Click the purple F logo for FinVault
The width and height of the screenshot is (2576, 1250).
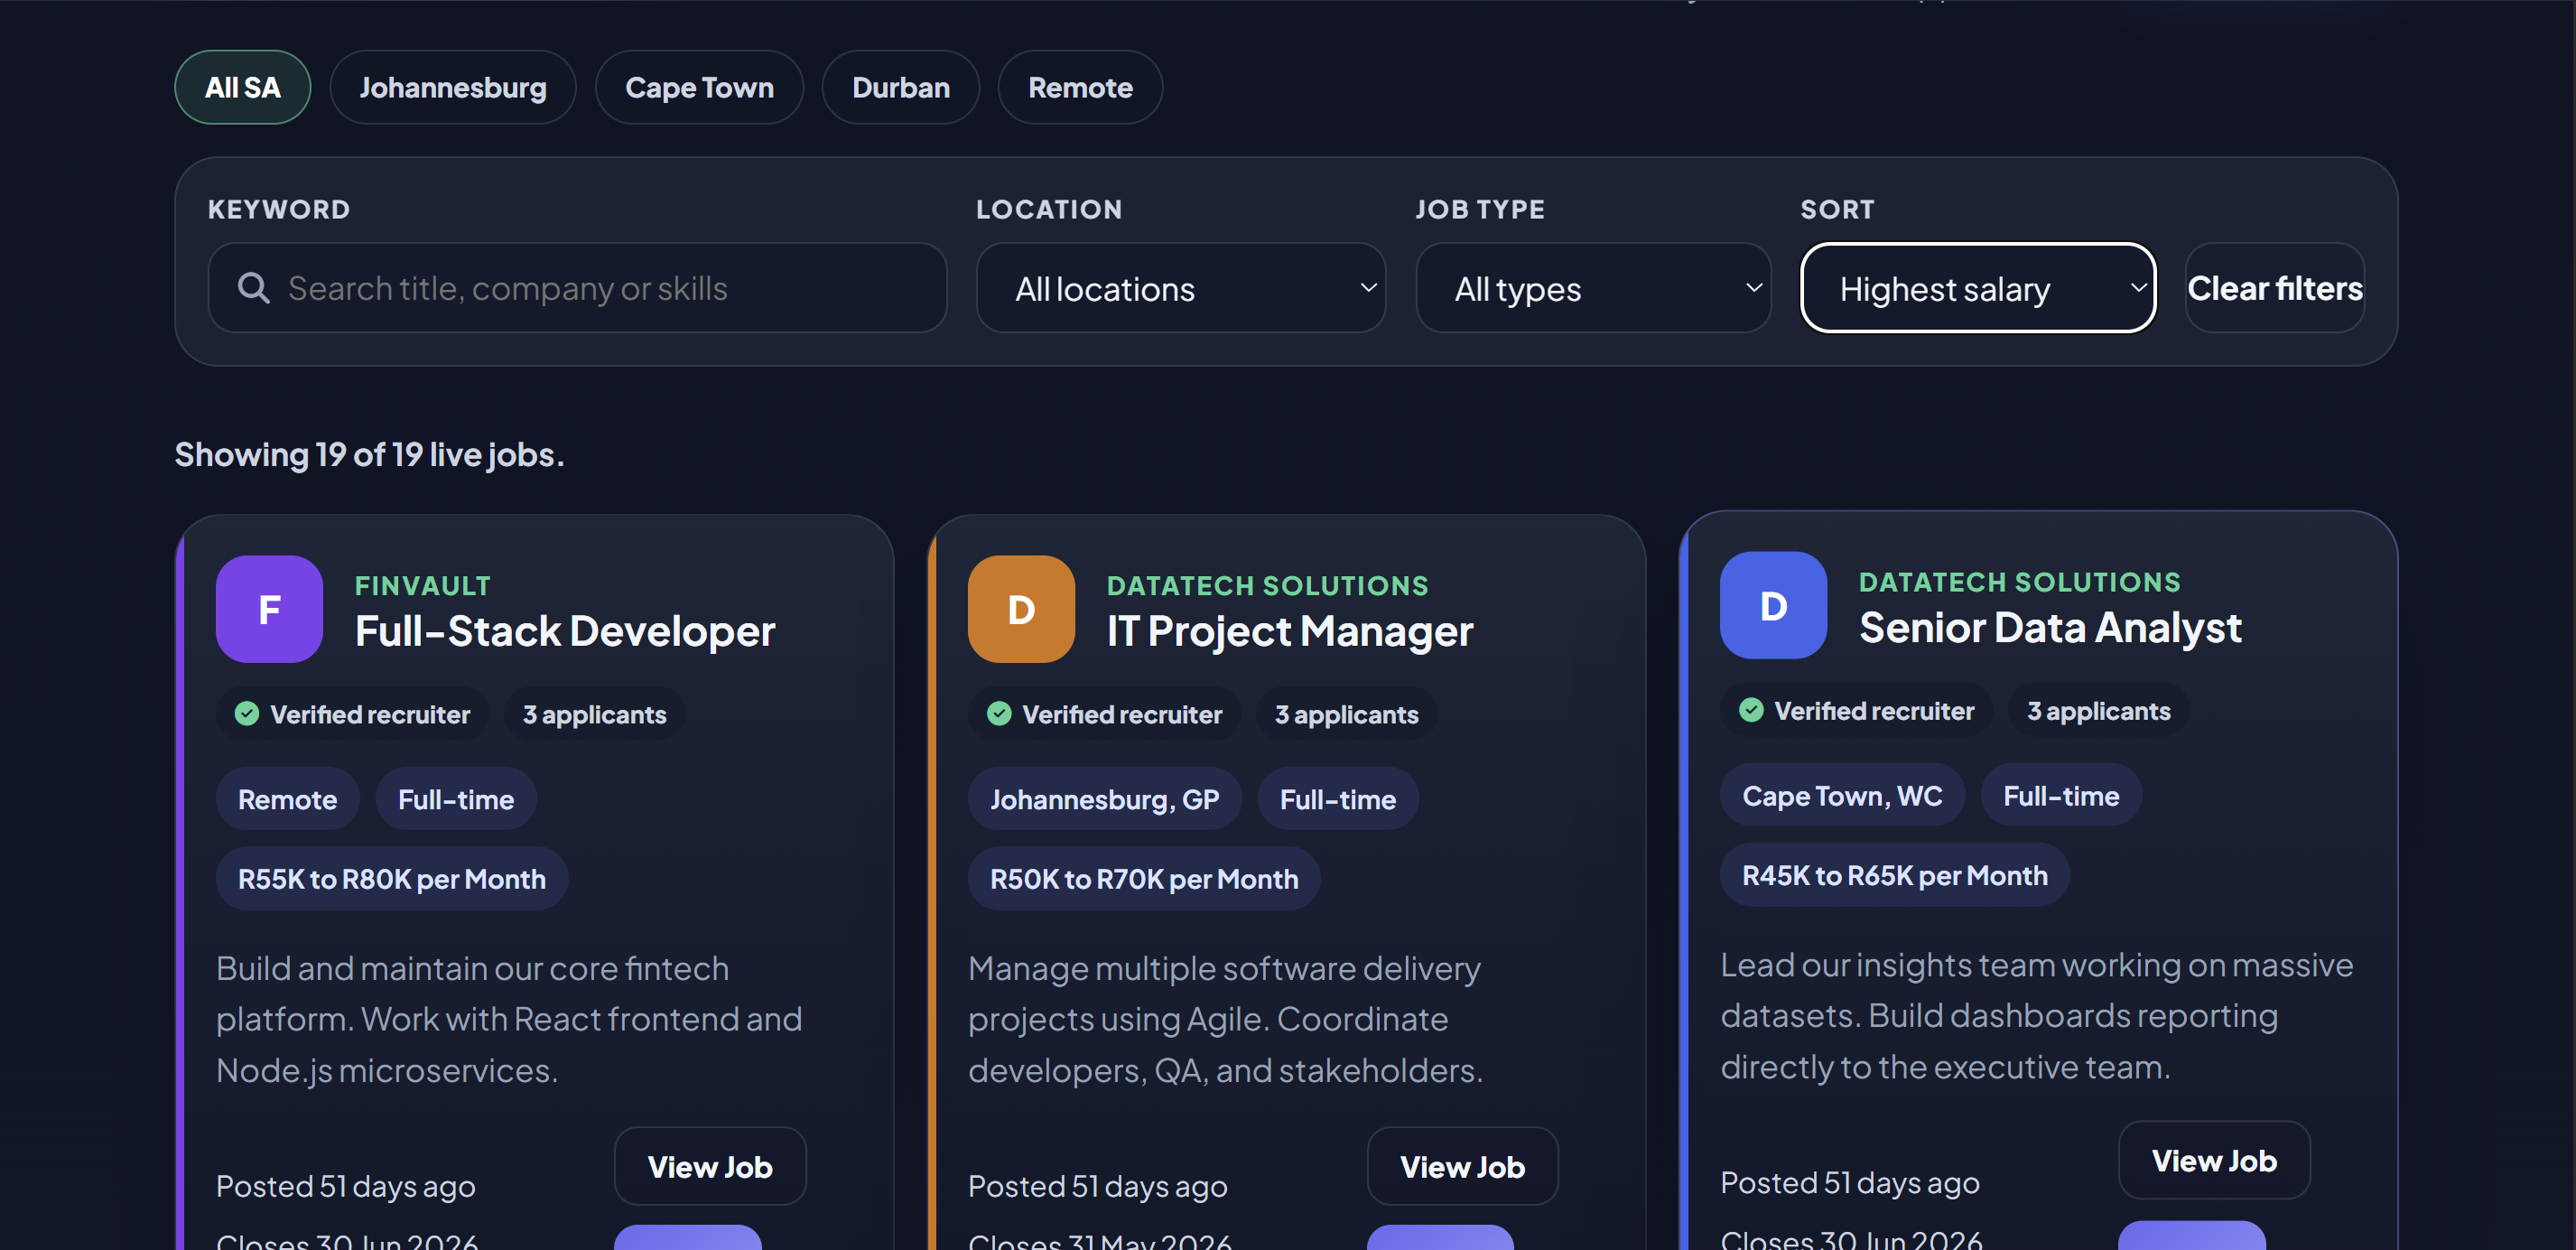pos(269,609)
